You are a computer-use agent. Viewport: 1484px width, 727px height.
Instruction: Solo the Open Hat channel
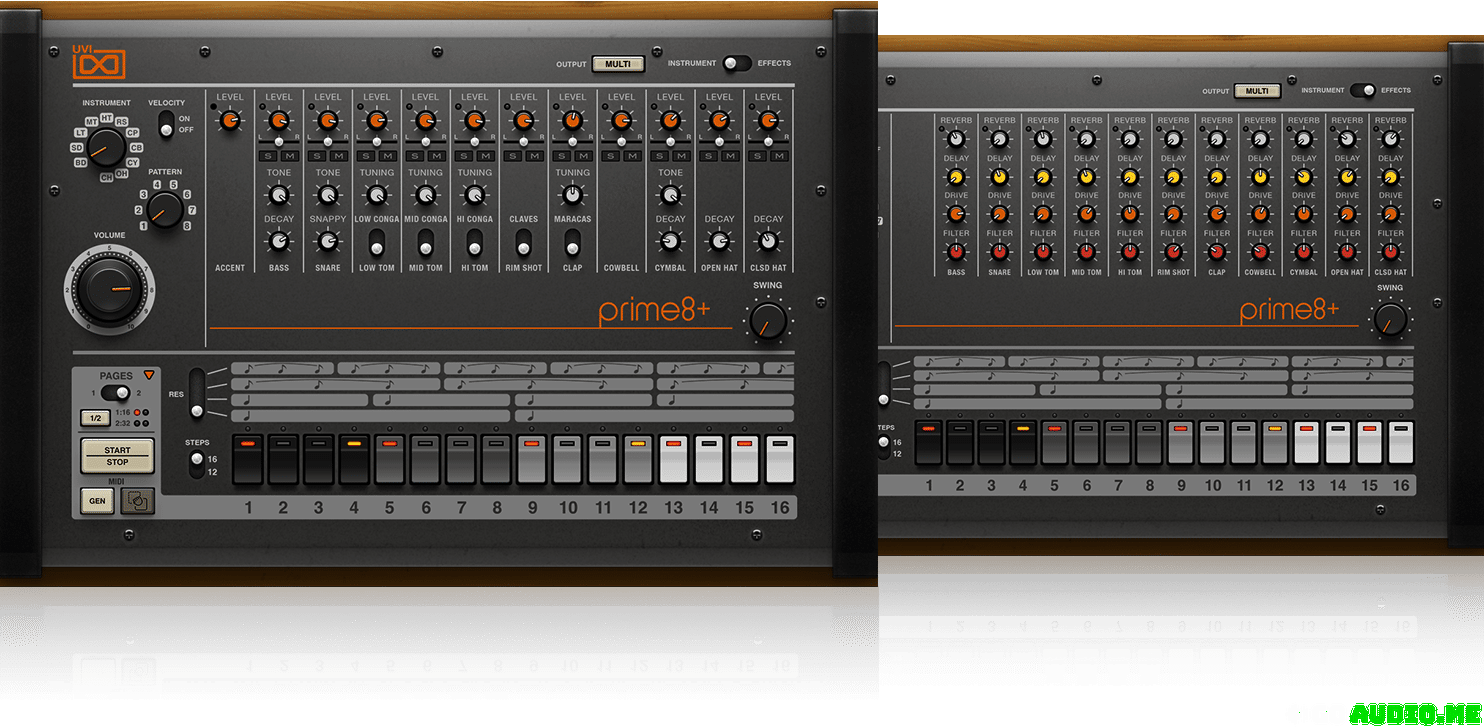click(x=711, y=156)
